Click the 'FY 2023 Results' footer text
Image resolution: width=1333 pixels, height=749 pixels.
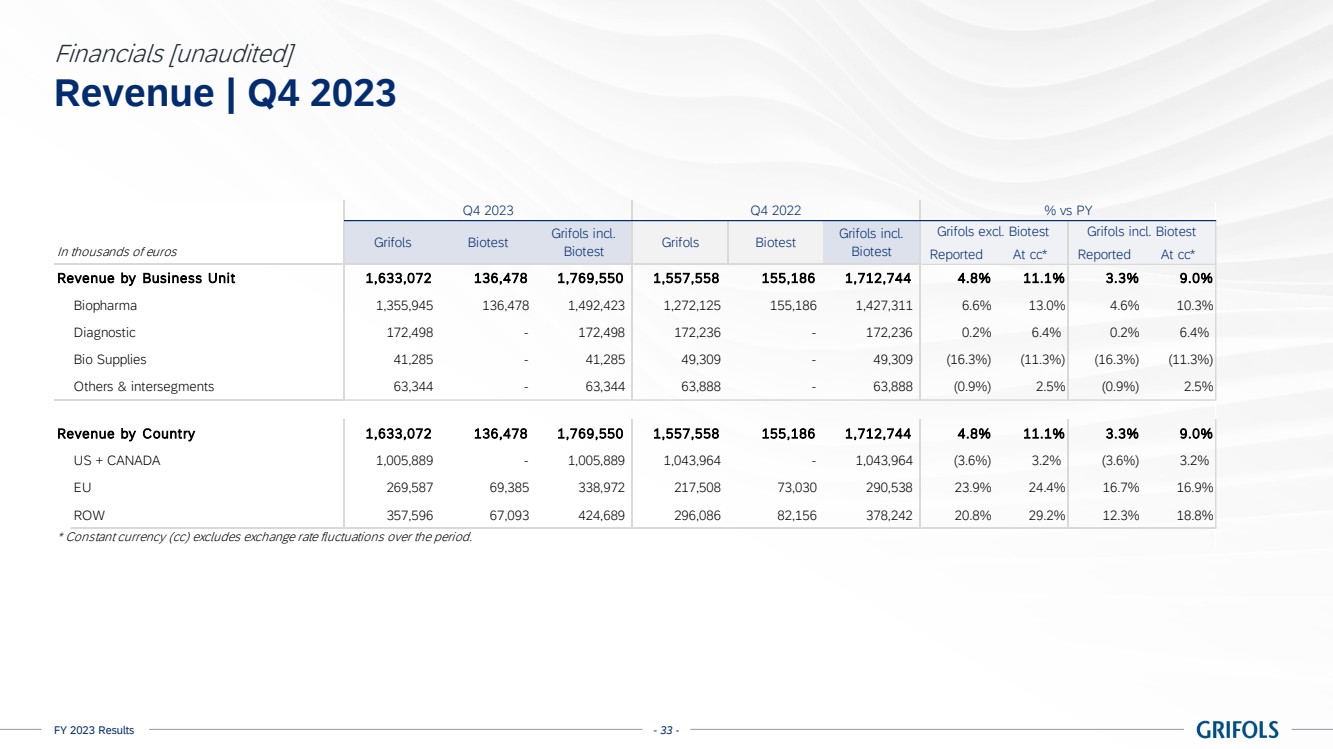[x=94, y=730]
